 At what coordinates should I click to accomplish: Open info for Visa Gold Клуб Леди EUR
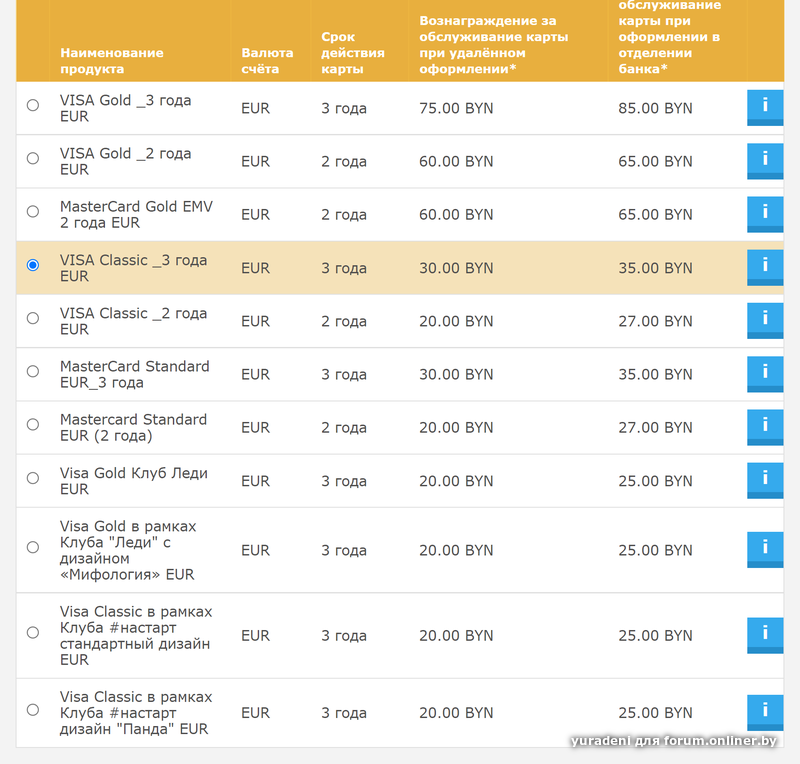[765, 480]
